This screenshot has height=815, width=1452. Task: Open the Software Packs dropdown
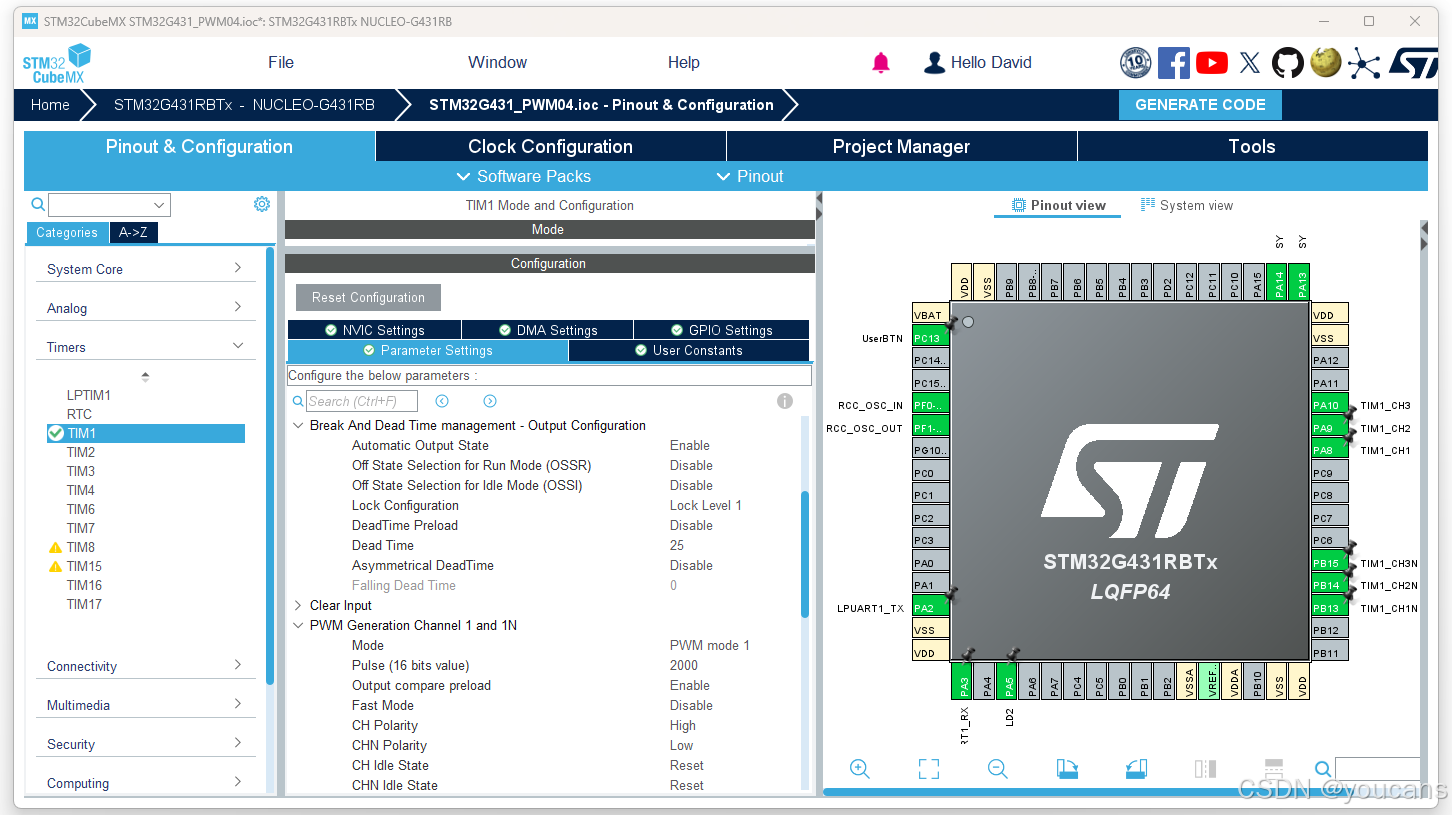tap(523, 176)
